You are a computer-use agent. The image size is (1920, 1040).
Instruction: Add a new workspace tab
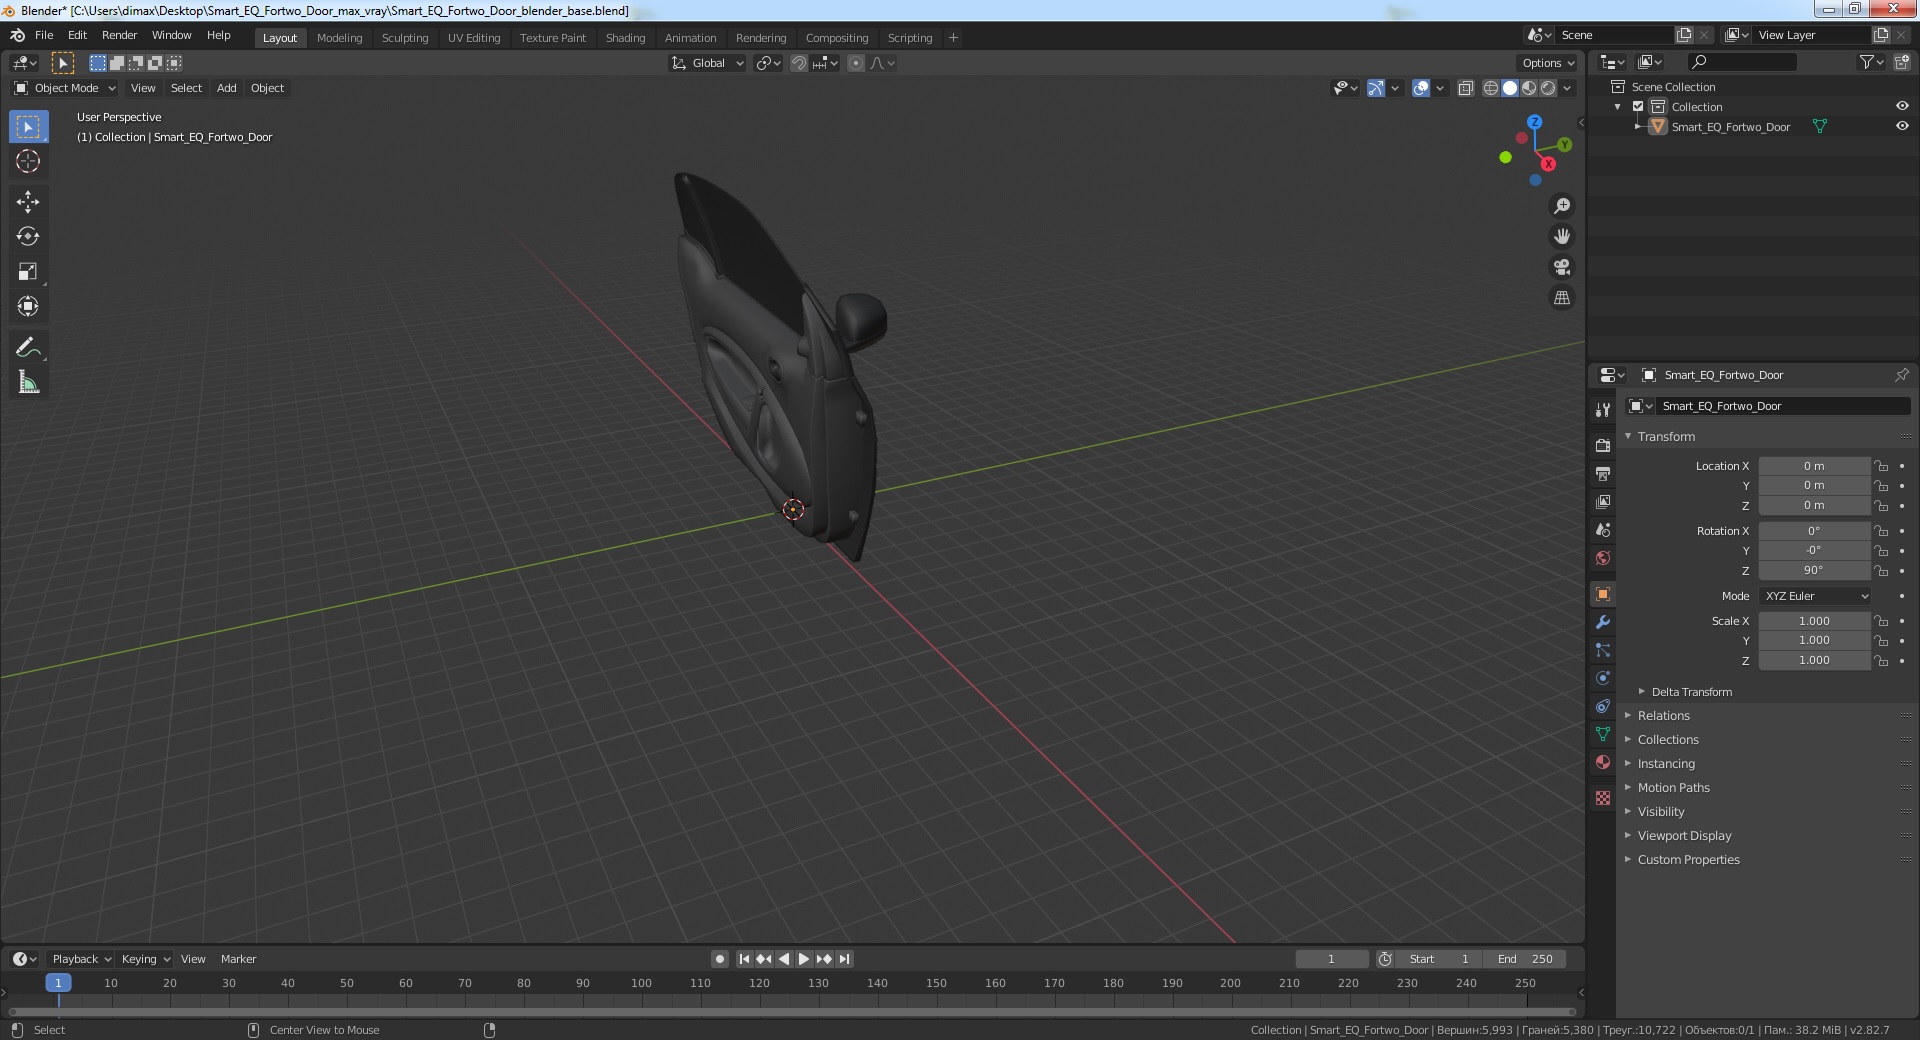pyautogui.click(x=953, y=38)
